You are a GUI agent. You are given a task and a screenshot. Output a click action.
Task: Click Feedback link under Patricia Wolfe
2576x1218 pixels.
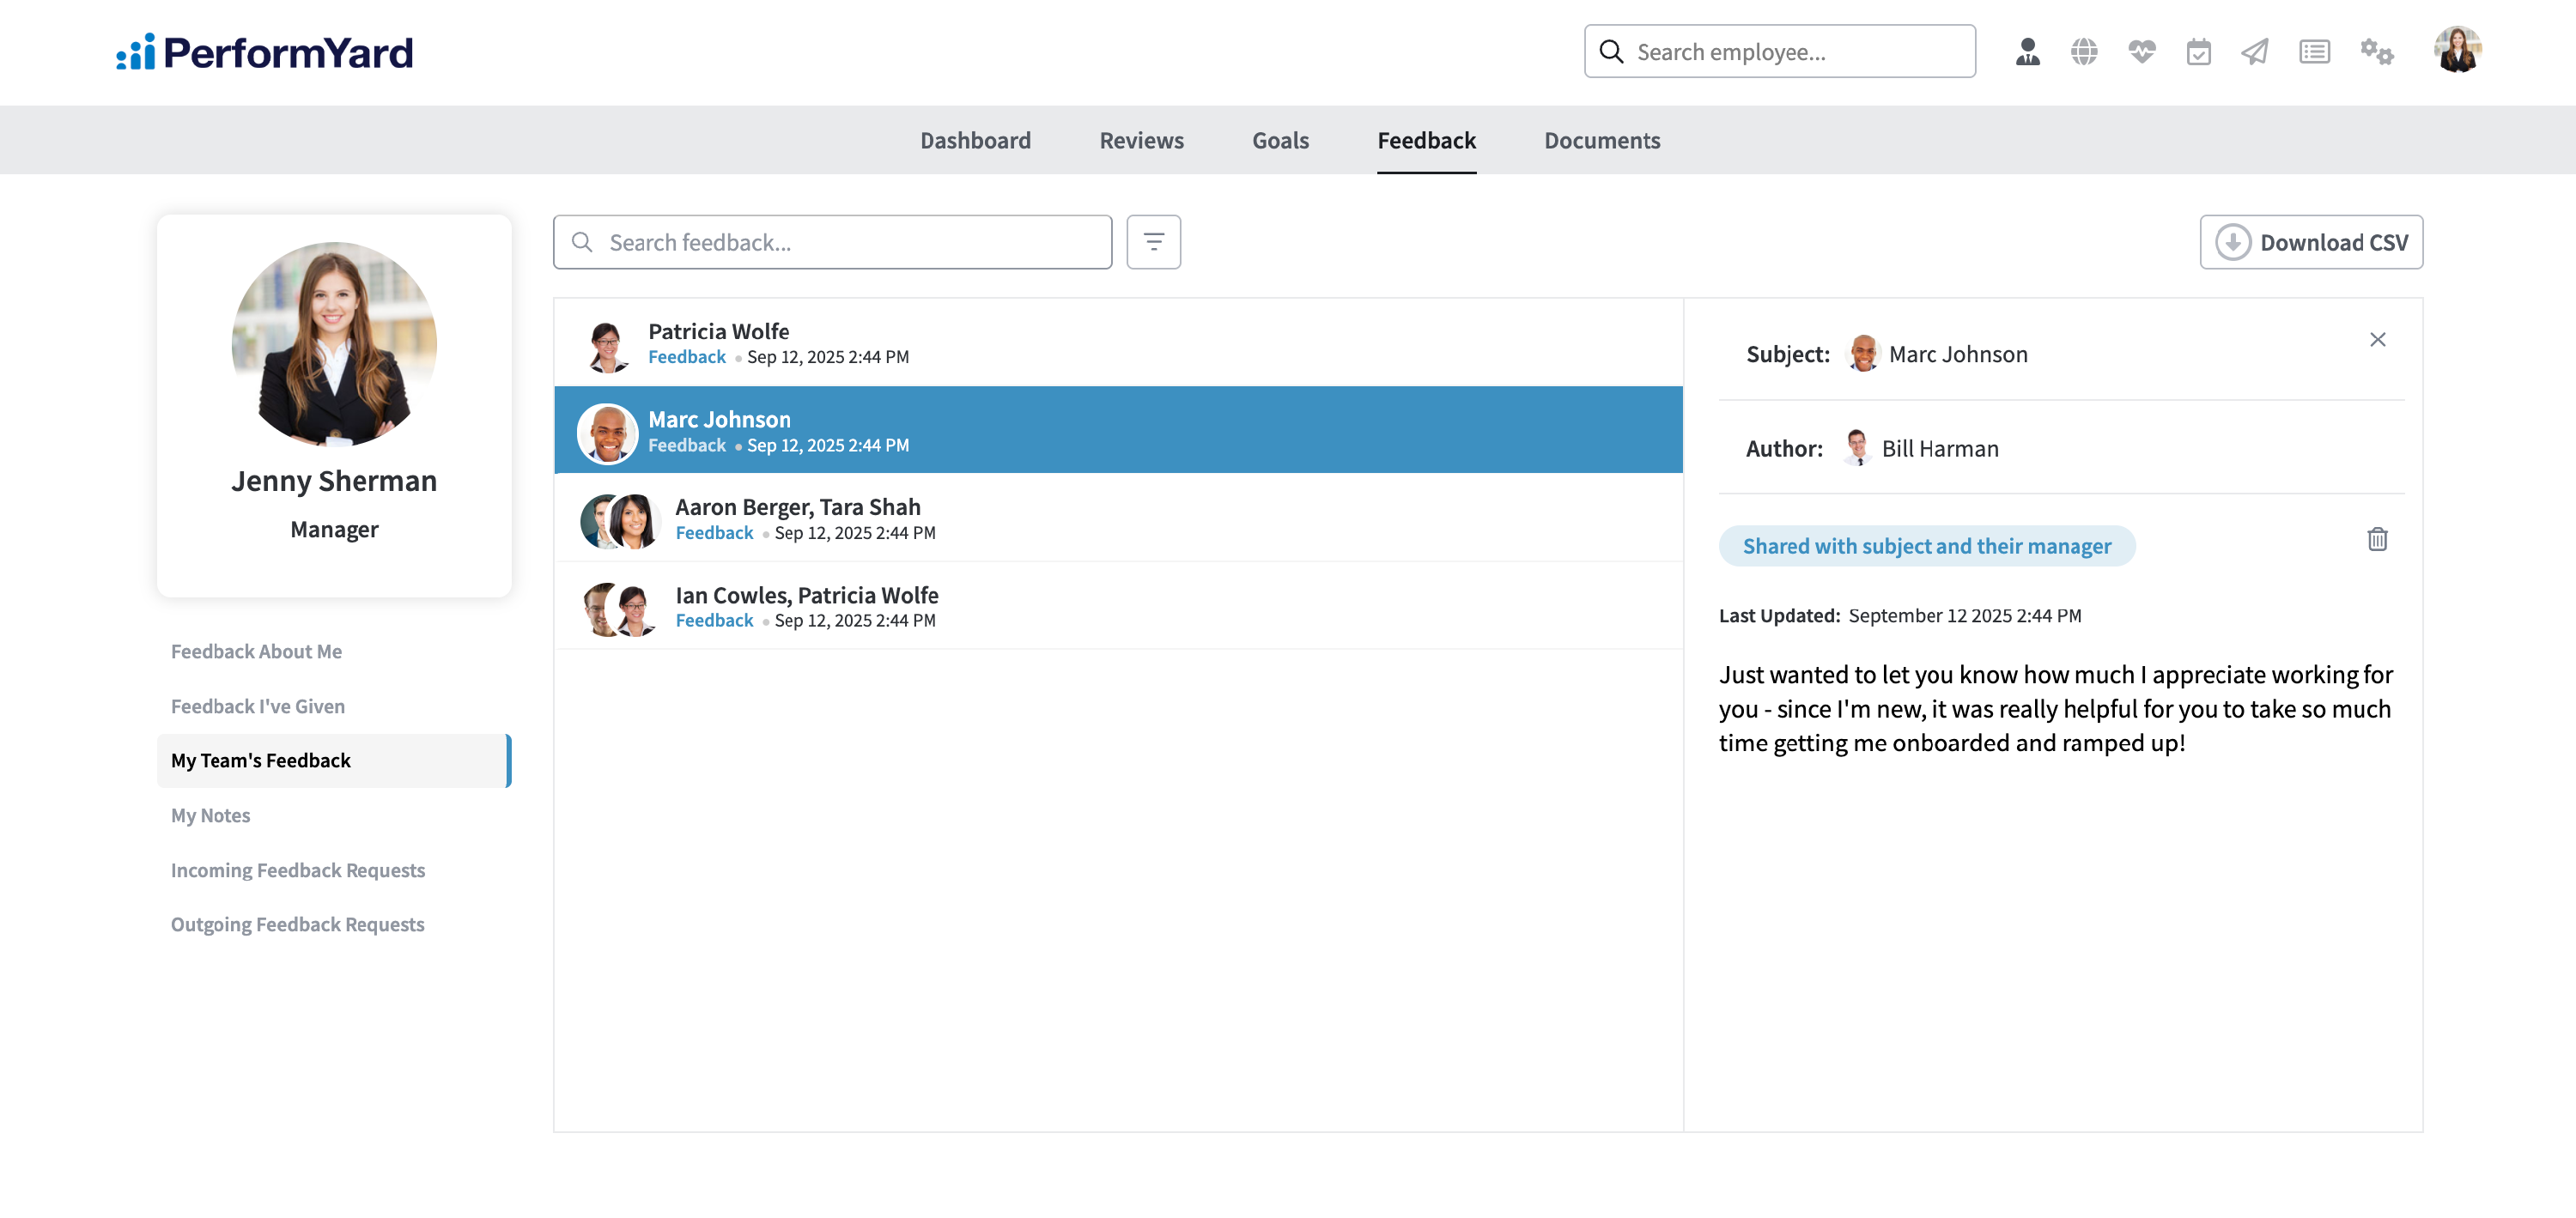pos(687,357)
